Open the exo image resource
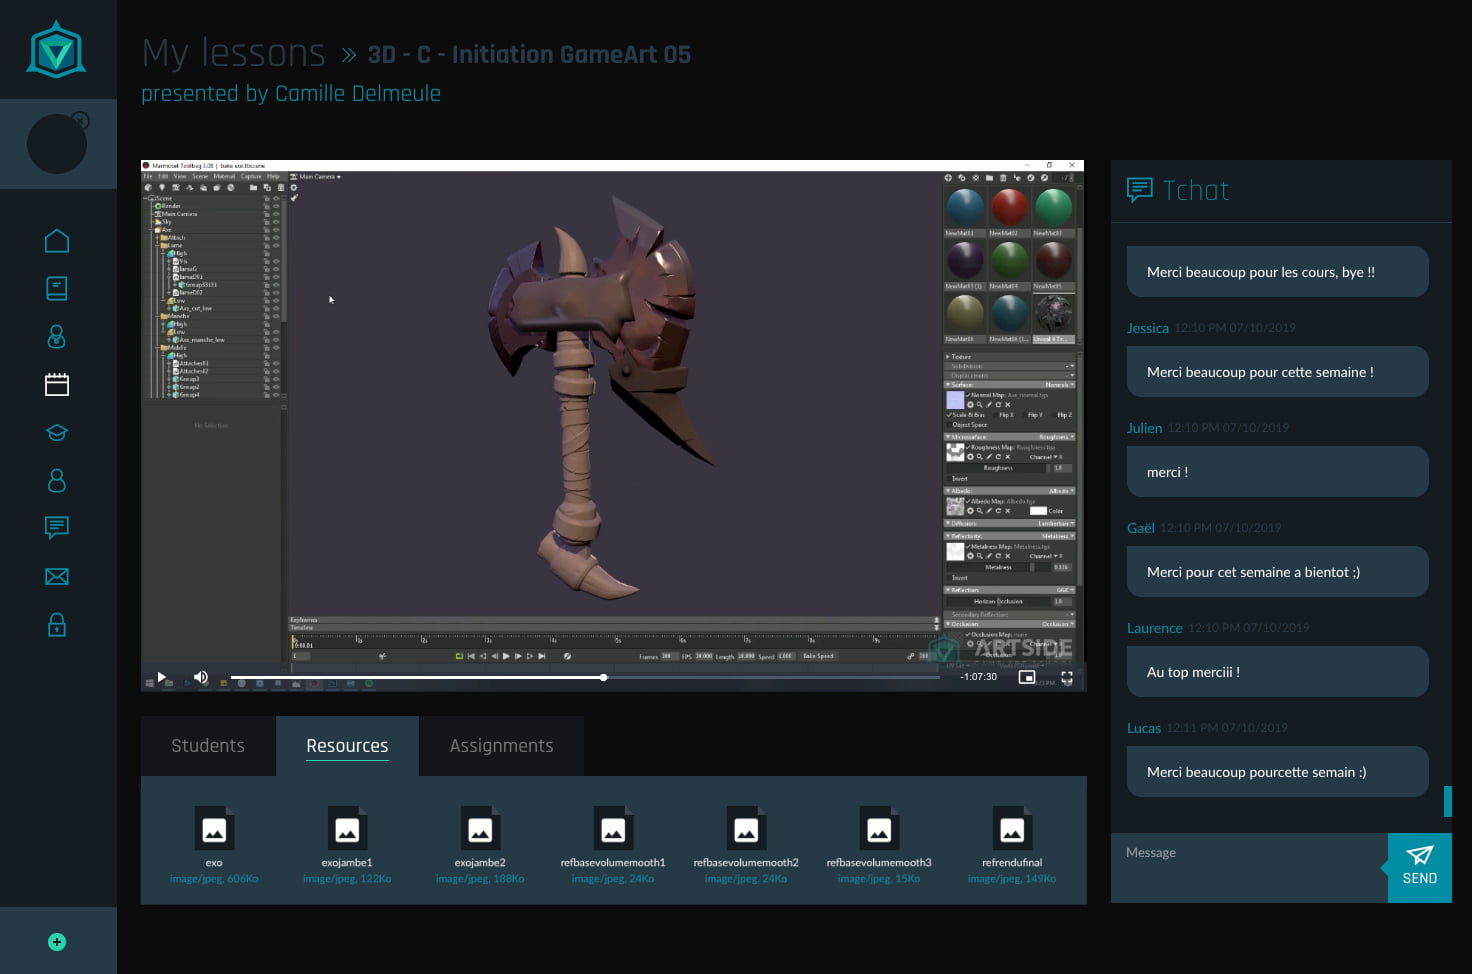The width and height of the screenshot is (1472, 974). (214, 844)
